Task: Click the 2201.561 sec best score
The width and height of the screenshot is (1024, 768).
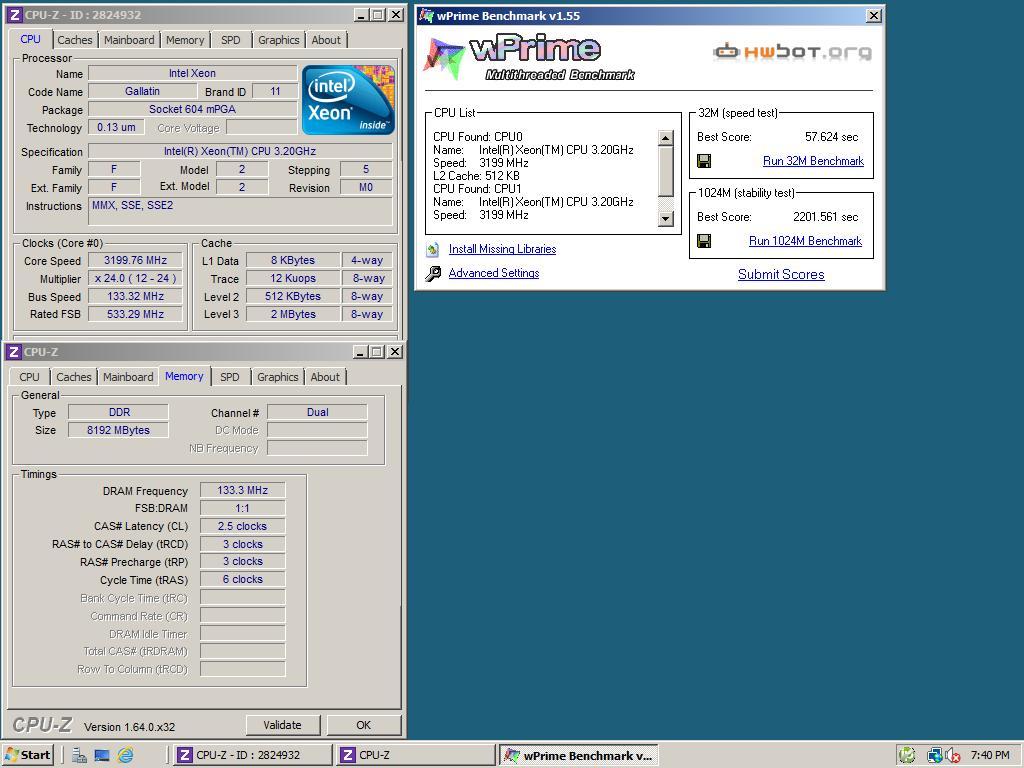Action: (825, 217)
